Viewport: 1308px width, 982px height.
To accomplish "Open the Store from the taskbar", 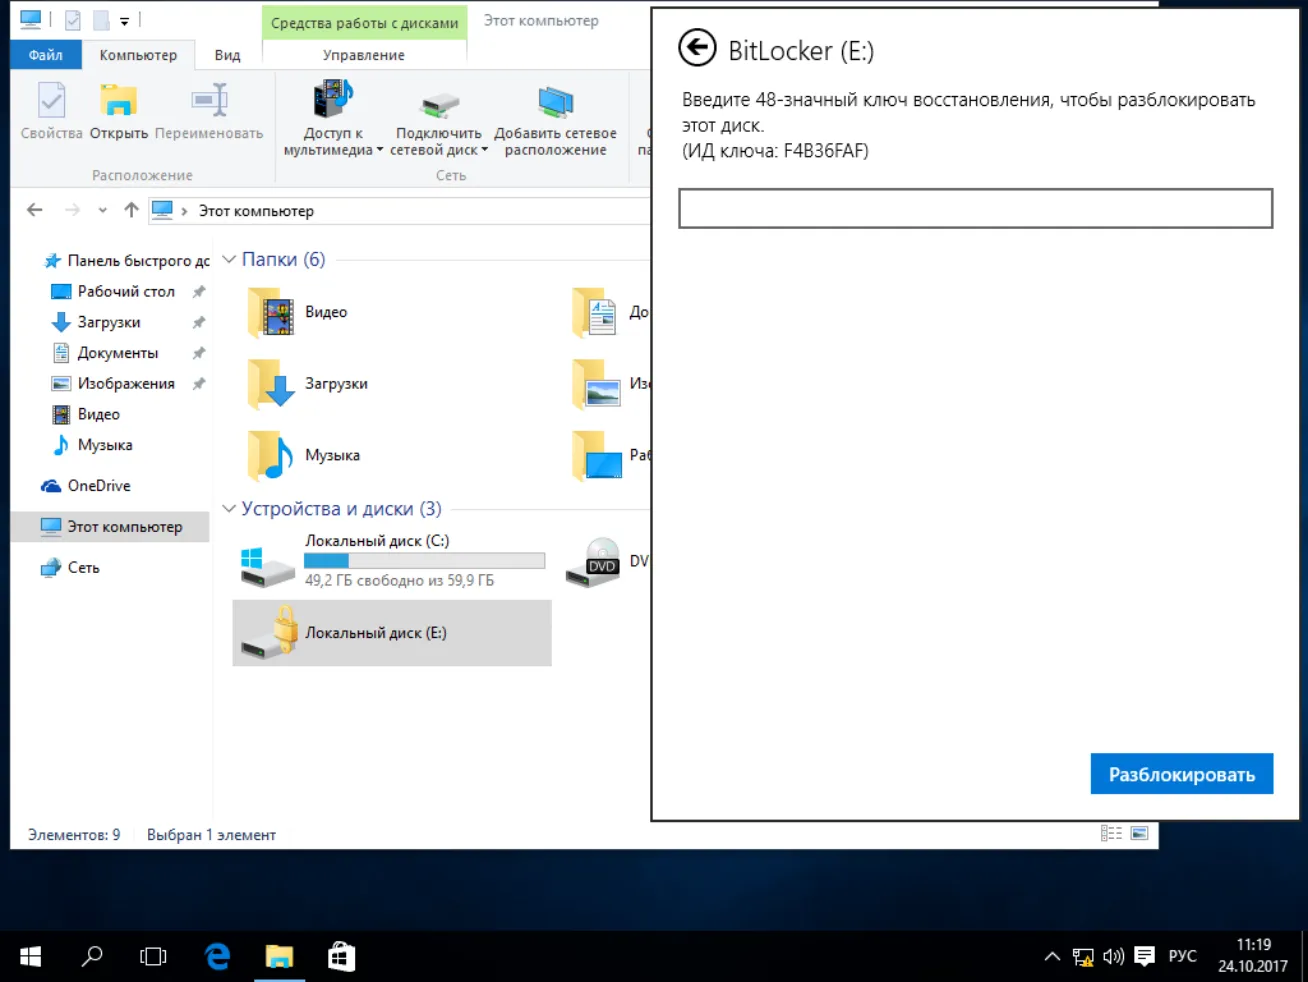I will click(341, 957).
